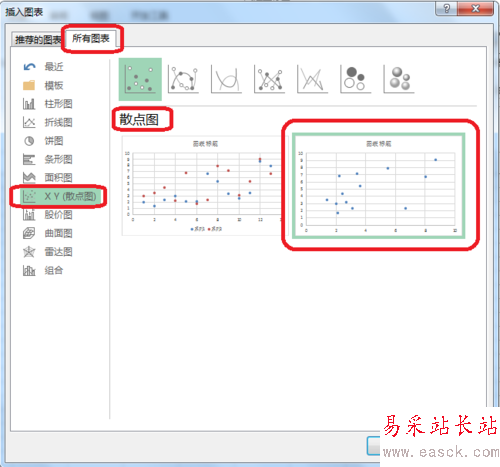Choose Scatter with straight lines subtype

point(312,79)
